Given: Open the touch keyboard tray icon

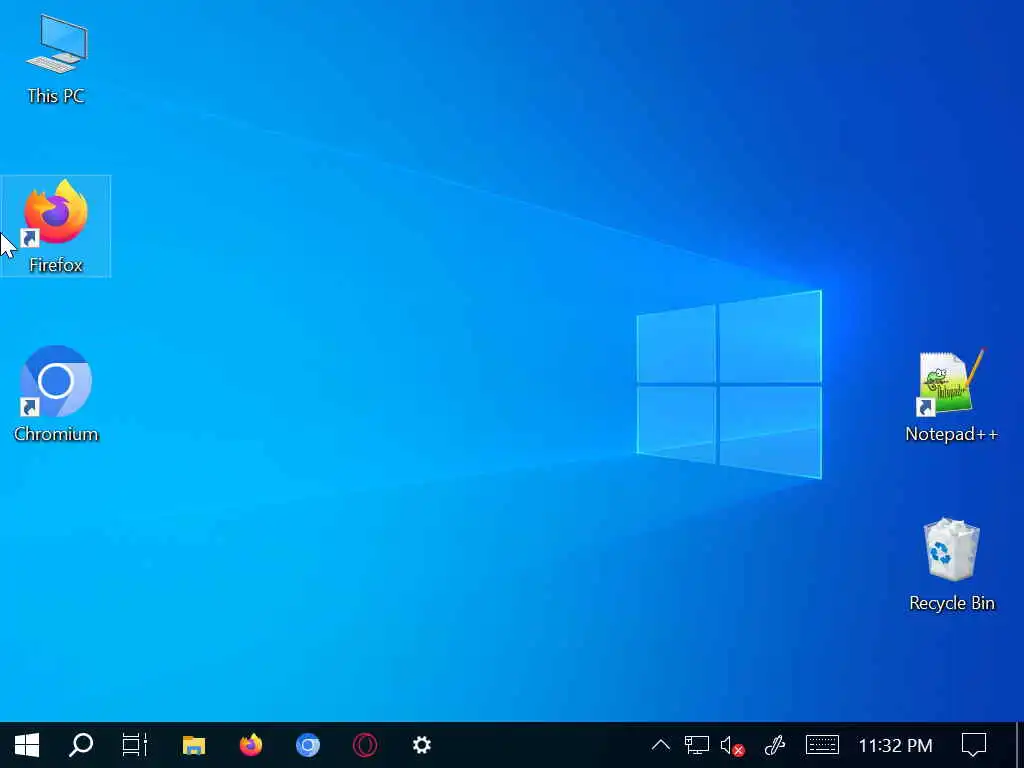Looking at the screenshot, I should (x=822, y=745).
